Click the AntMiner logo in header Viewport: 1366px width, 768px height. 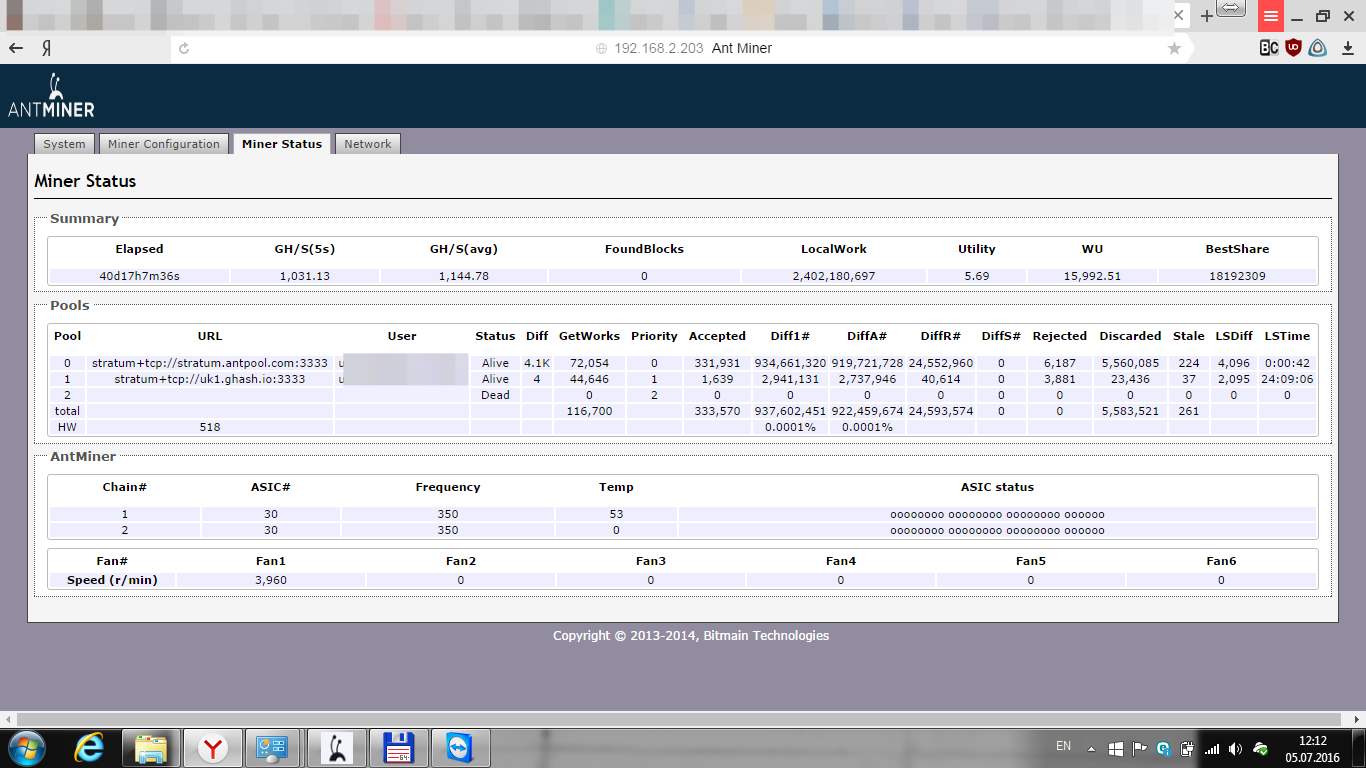[50, 97]
